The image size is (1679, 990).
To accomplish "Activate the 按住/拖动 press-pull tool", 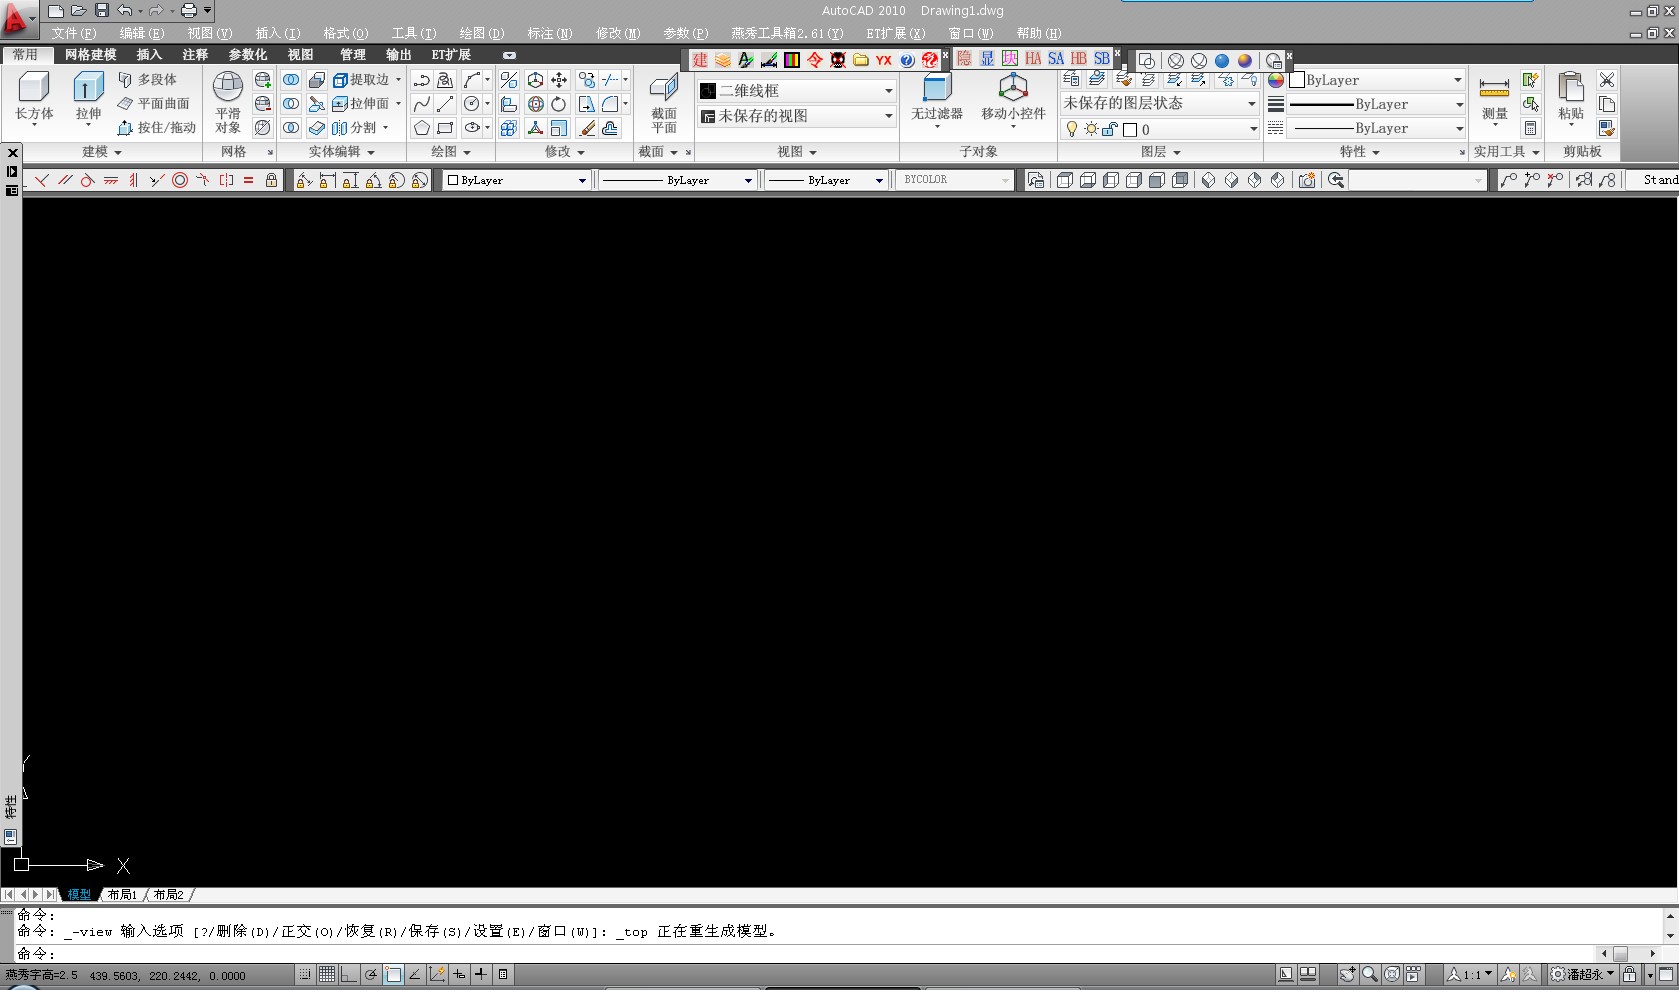I will [x=157, y=127].
